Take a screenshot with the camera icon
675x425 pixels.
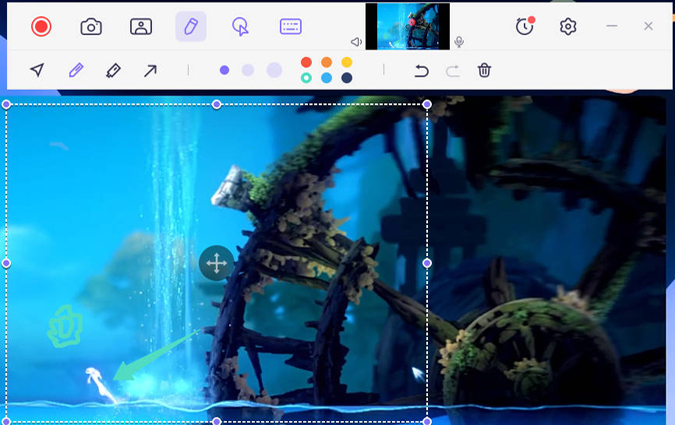[x=91, y=27]
